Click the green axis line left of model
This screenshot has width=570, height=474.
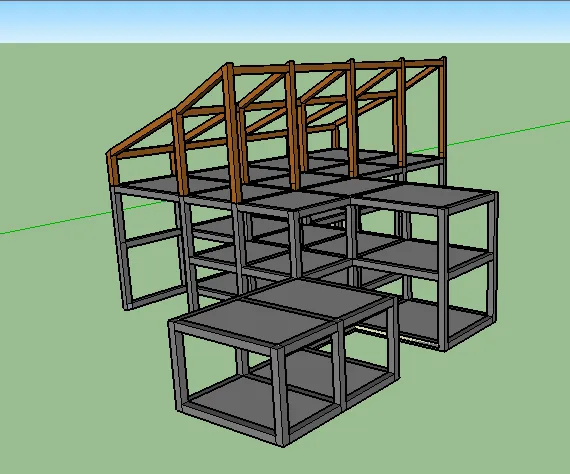pyautogui.click(x=56, y=222)
